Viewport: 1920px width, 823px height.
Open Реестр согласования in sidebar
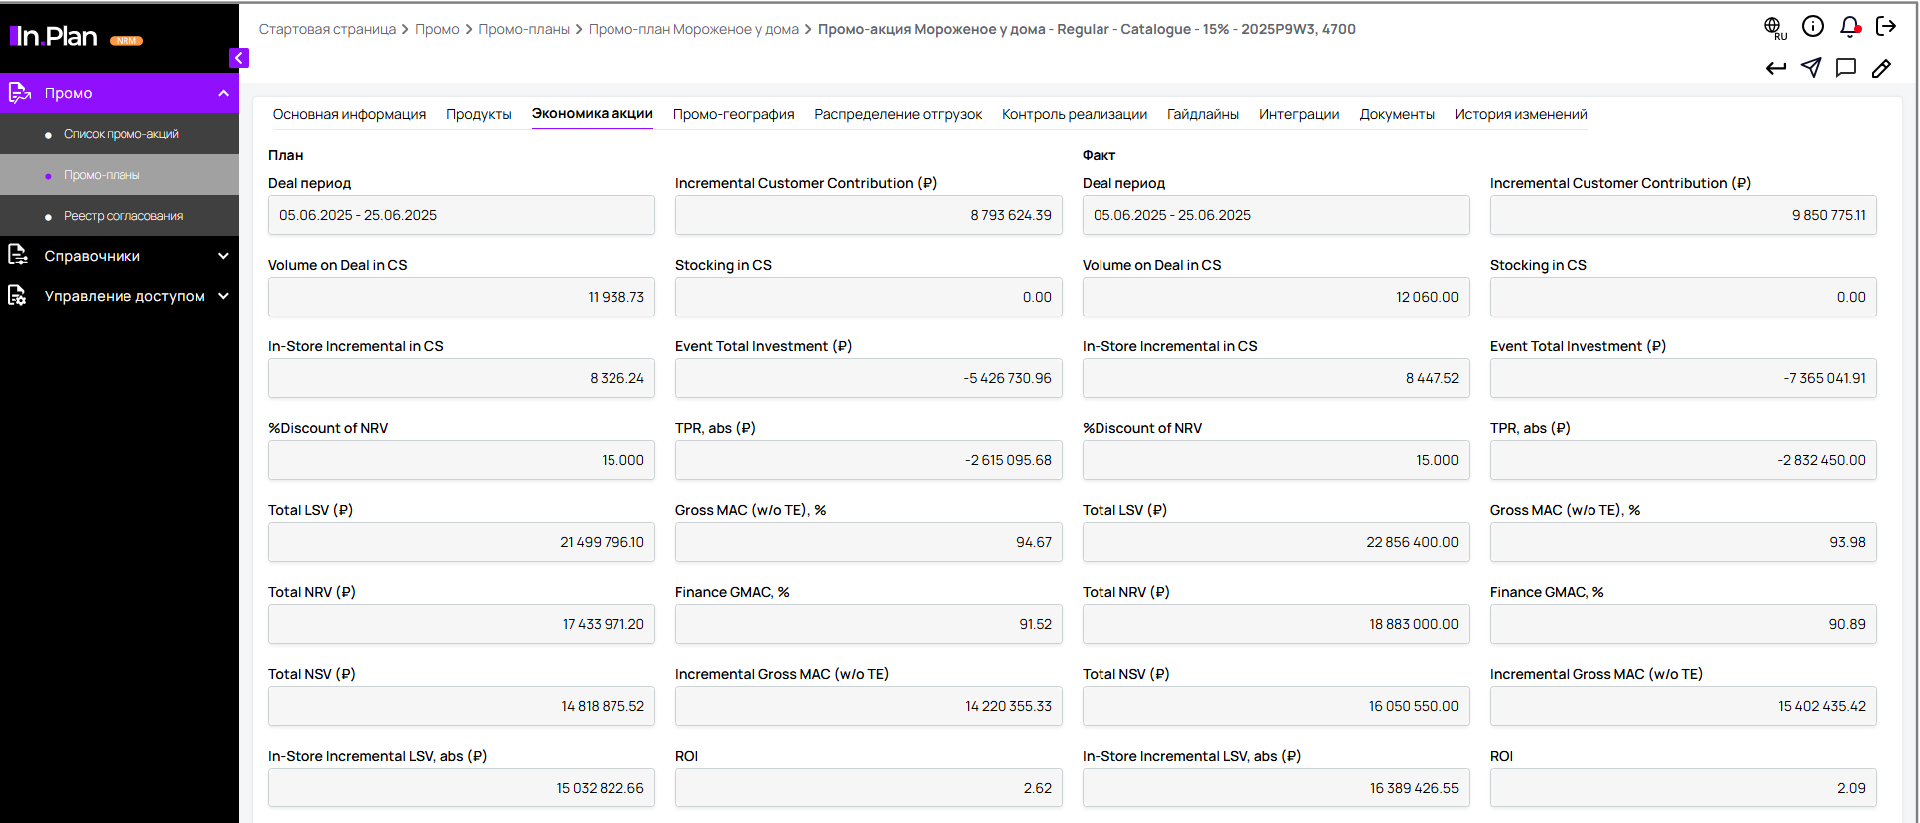pos(123,216)
